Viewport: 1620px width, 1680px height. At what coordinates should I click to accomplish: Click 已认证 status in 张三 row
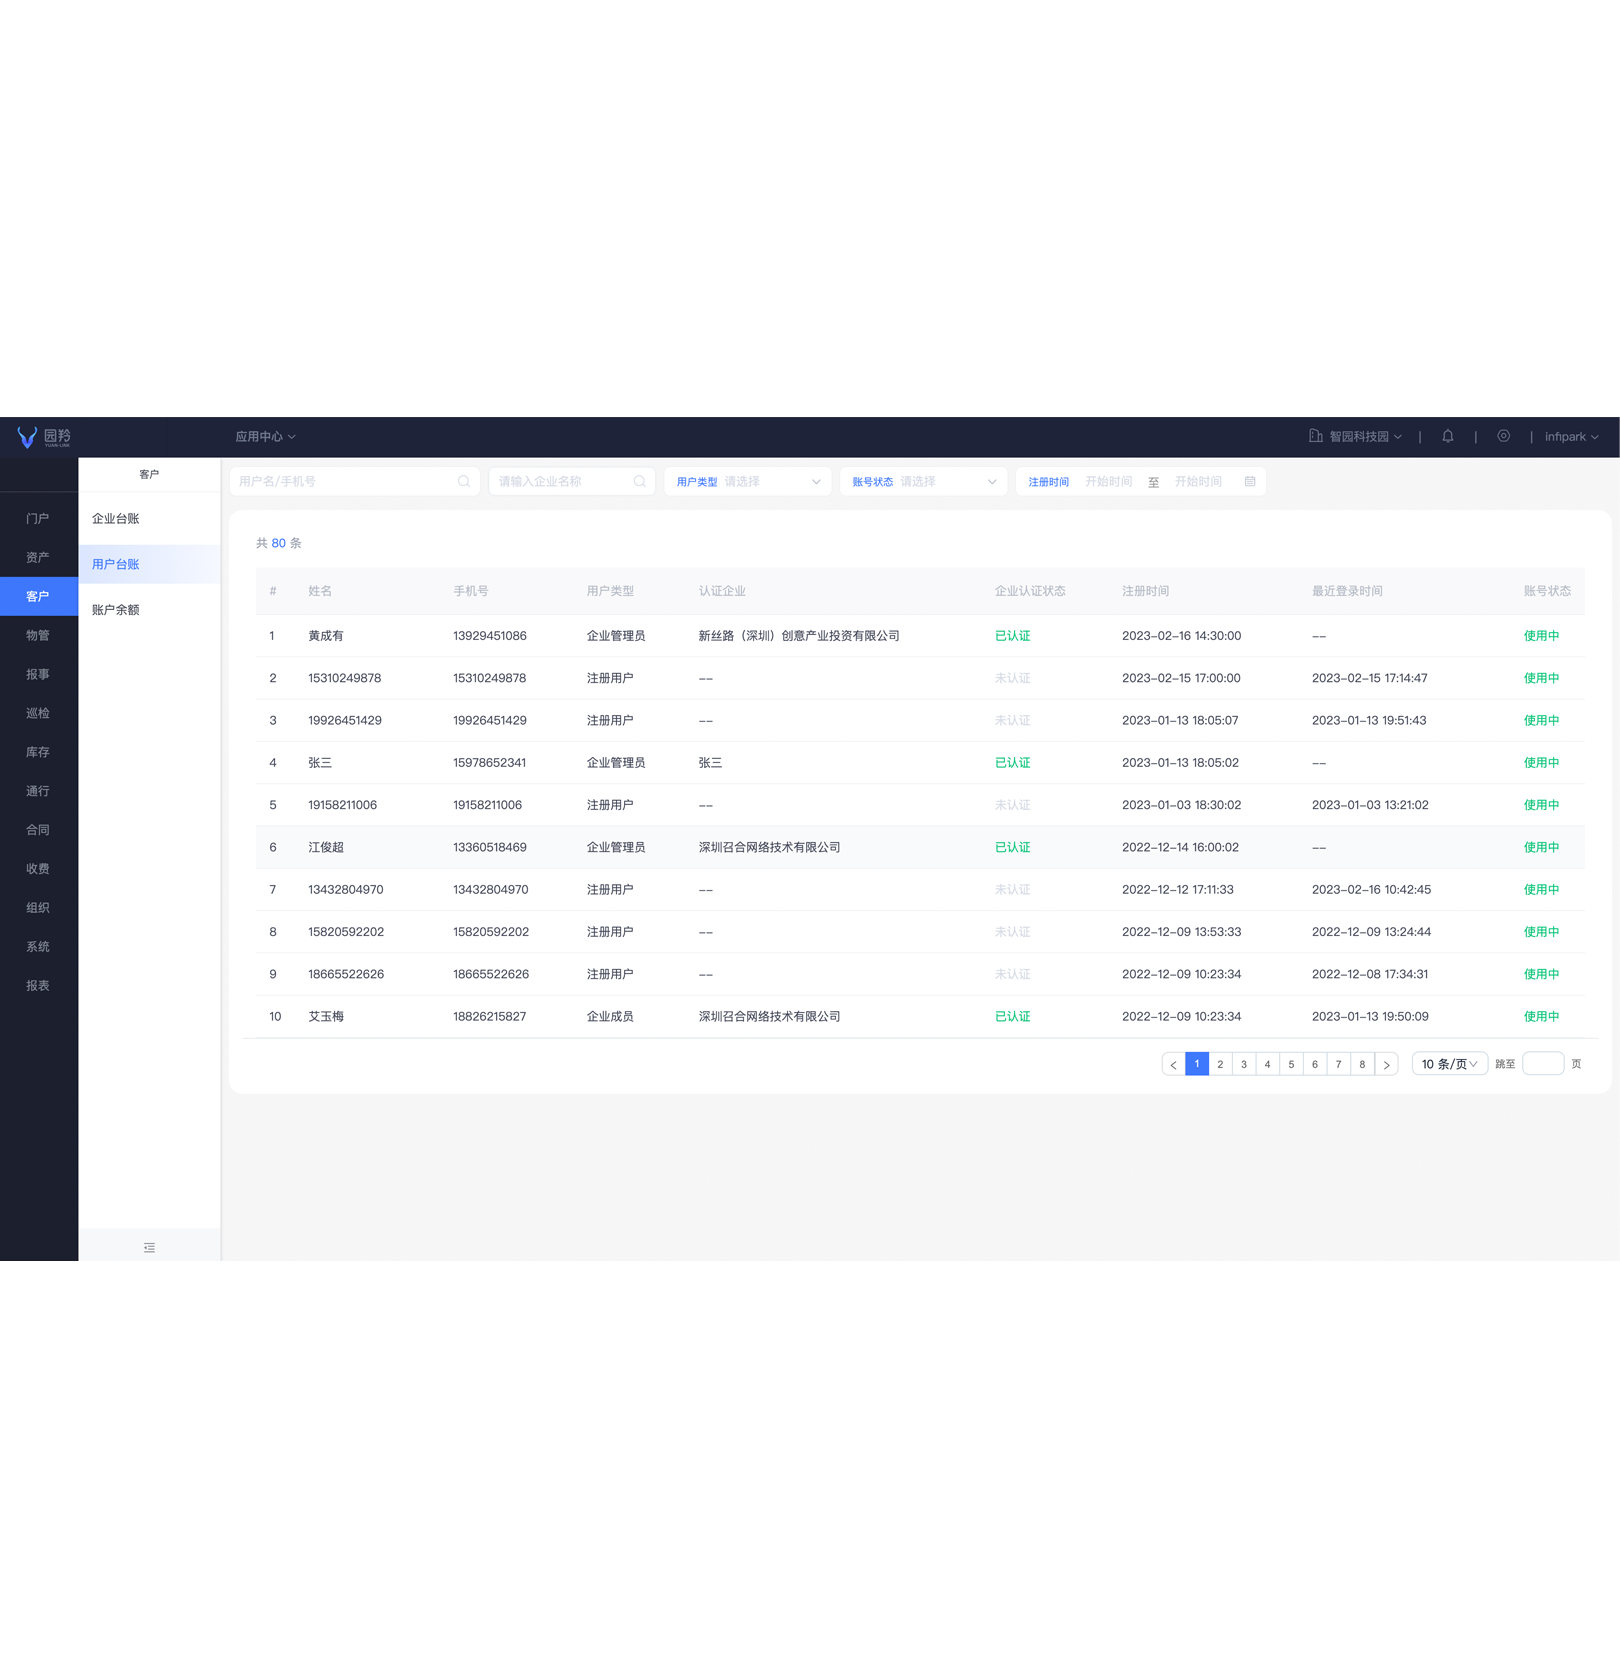[1012, 763]
